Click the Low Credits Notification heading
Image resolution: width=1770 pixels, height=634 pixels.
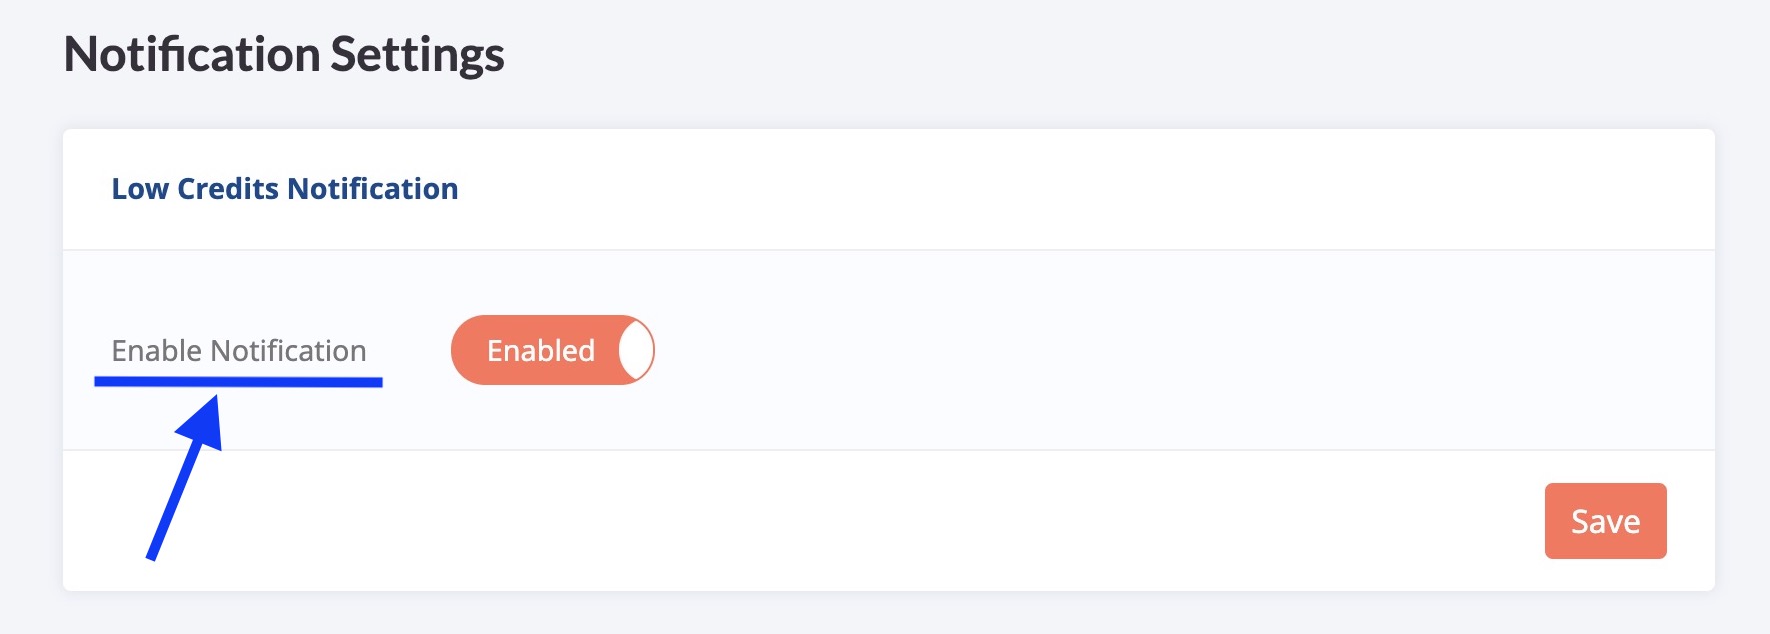[284, 189]
